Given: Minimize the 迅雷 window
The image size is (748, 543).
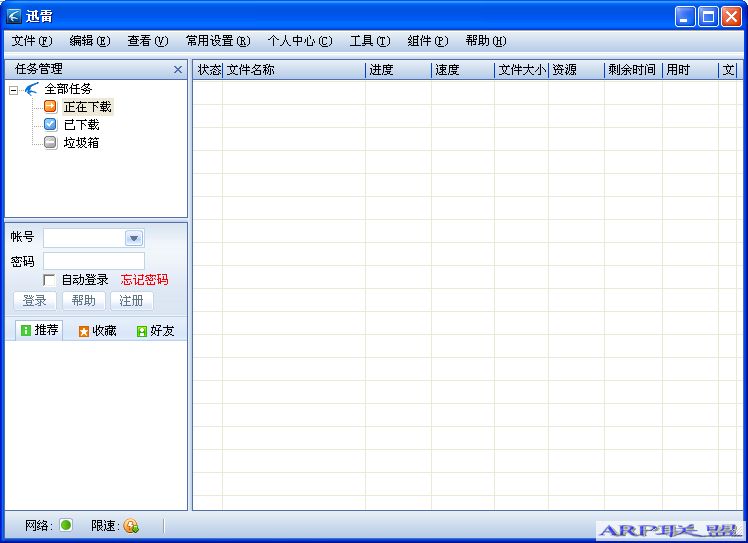Looking at the screenshot, I should click(685, 17).
